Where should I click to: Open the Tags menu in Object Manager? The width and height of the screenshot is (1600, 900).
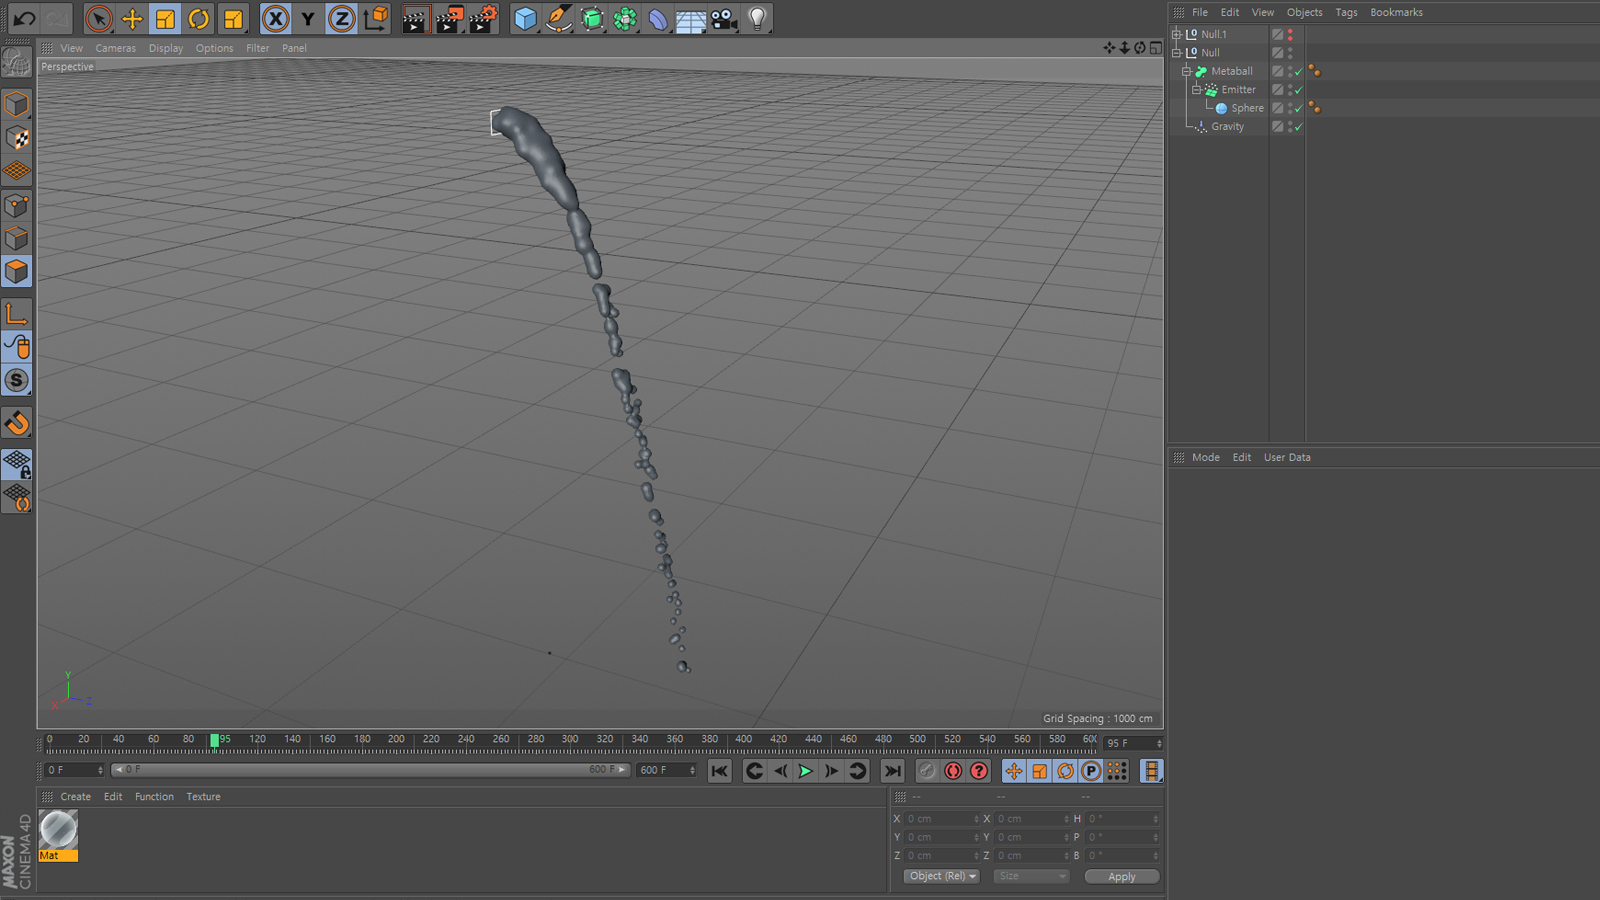click(x=1346, y=12)
